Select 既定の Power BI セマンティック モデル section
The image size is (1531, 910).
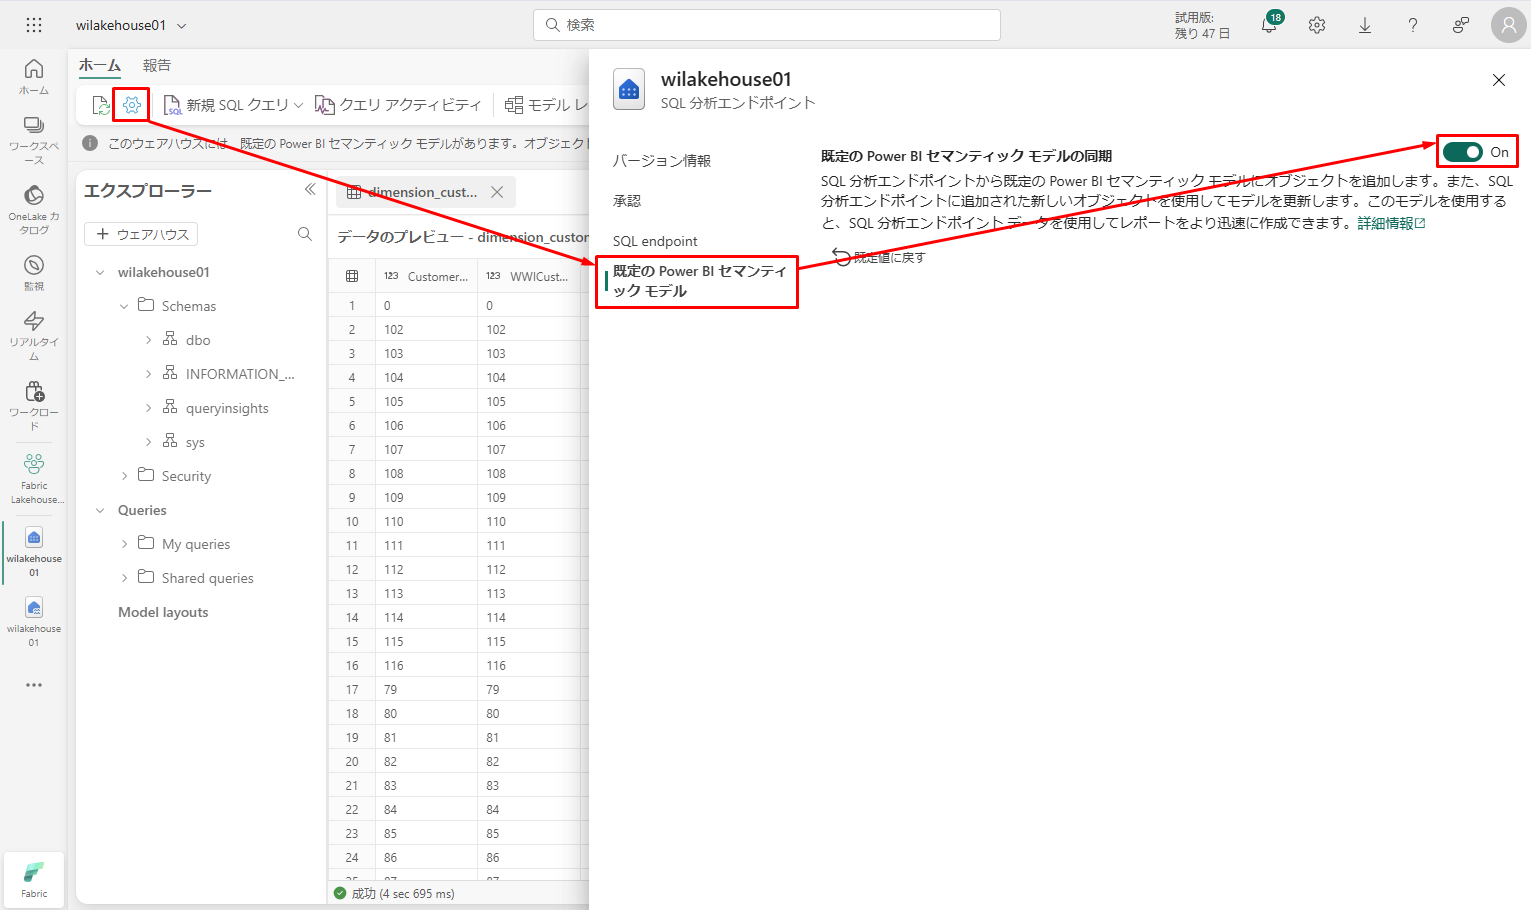tap(700, 281)
